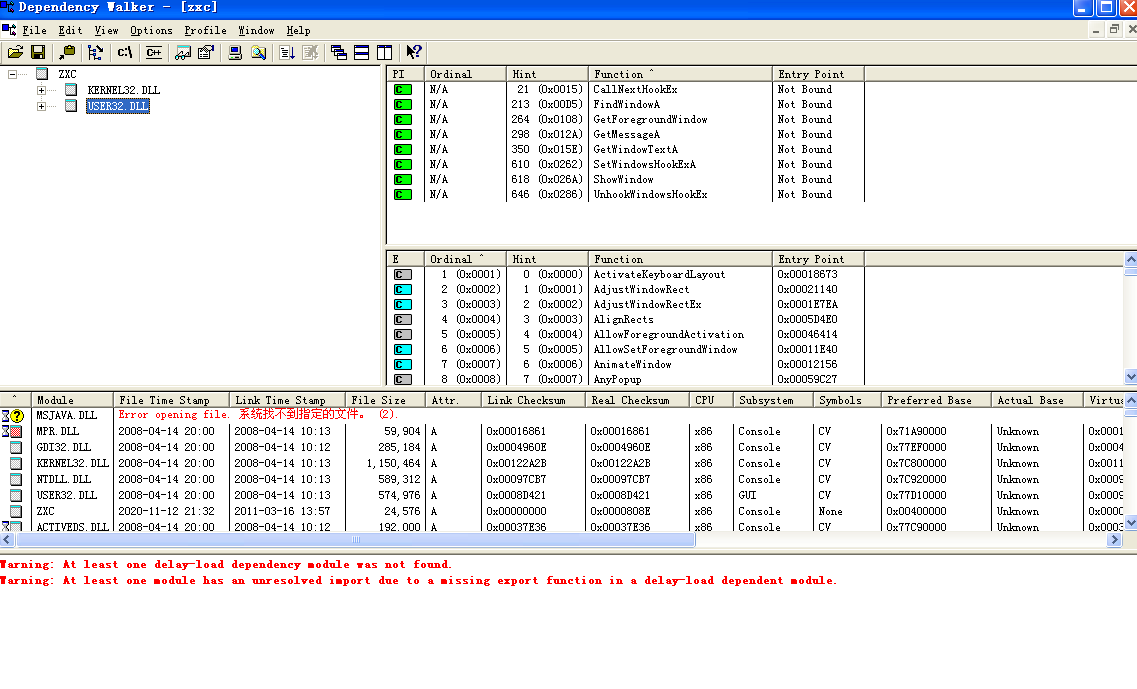
Task: Toggle Auto Expand tree option in toolbar
Action: click(x=95, y=52)
